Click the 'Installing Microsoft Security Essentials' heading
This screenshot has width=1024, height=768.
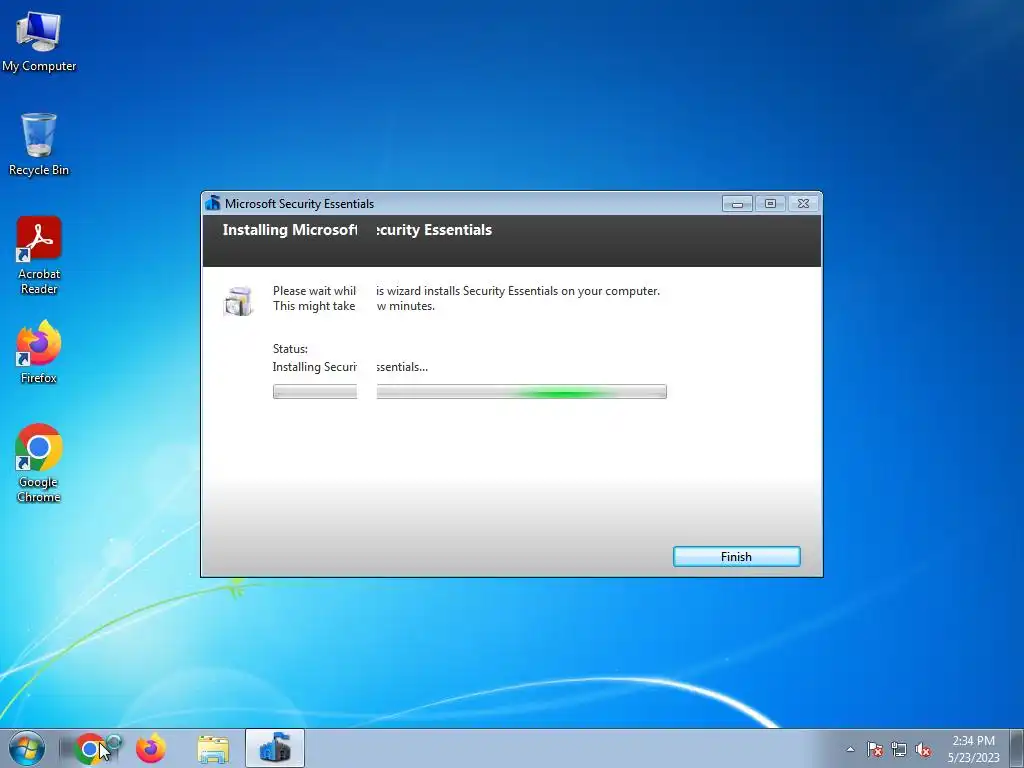[x=357, y=230]
